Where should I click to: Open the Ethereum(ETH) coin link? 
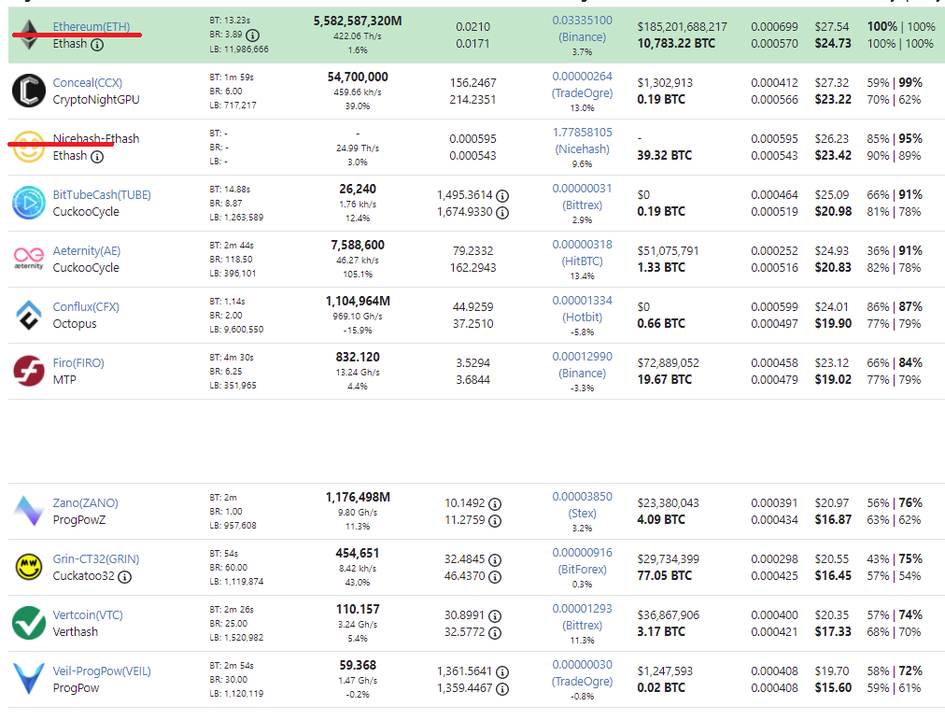click(91, 27)
